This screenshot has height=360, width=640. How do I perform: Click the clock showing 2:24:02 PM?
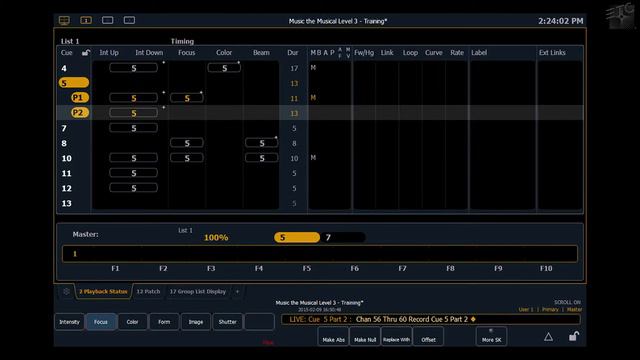point(560,21)
